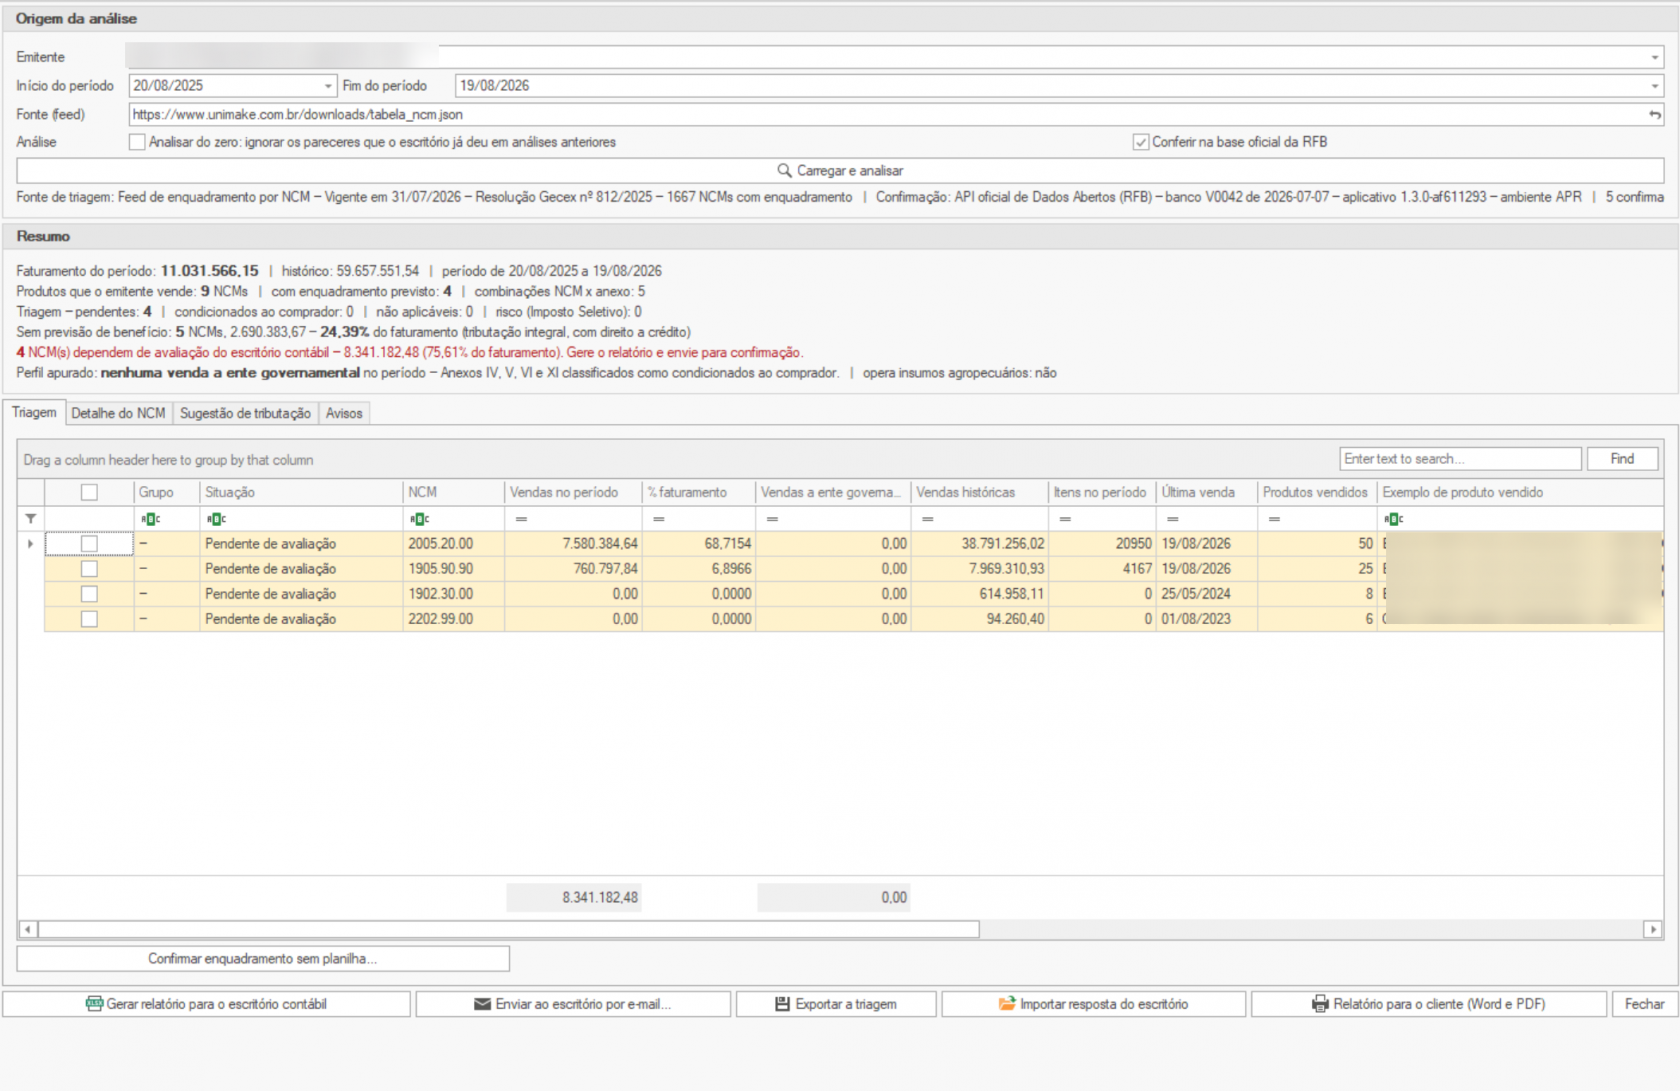Click 'Enviar ao escritório por e-mail...'
This screenshot has width=1680, height=1091.
click(573, 1004)
